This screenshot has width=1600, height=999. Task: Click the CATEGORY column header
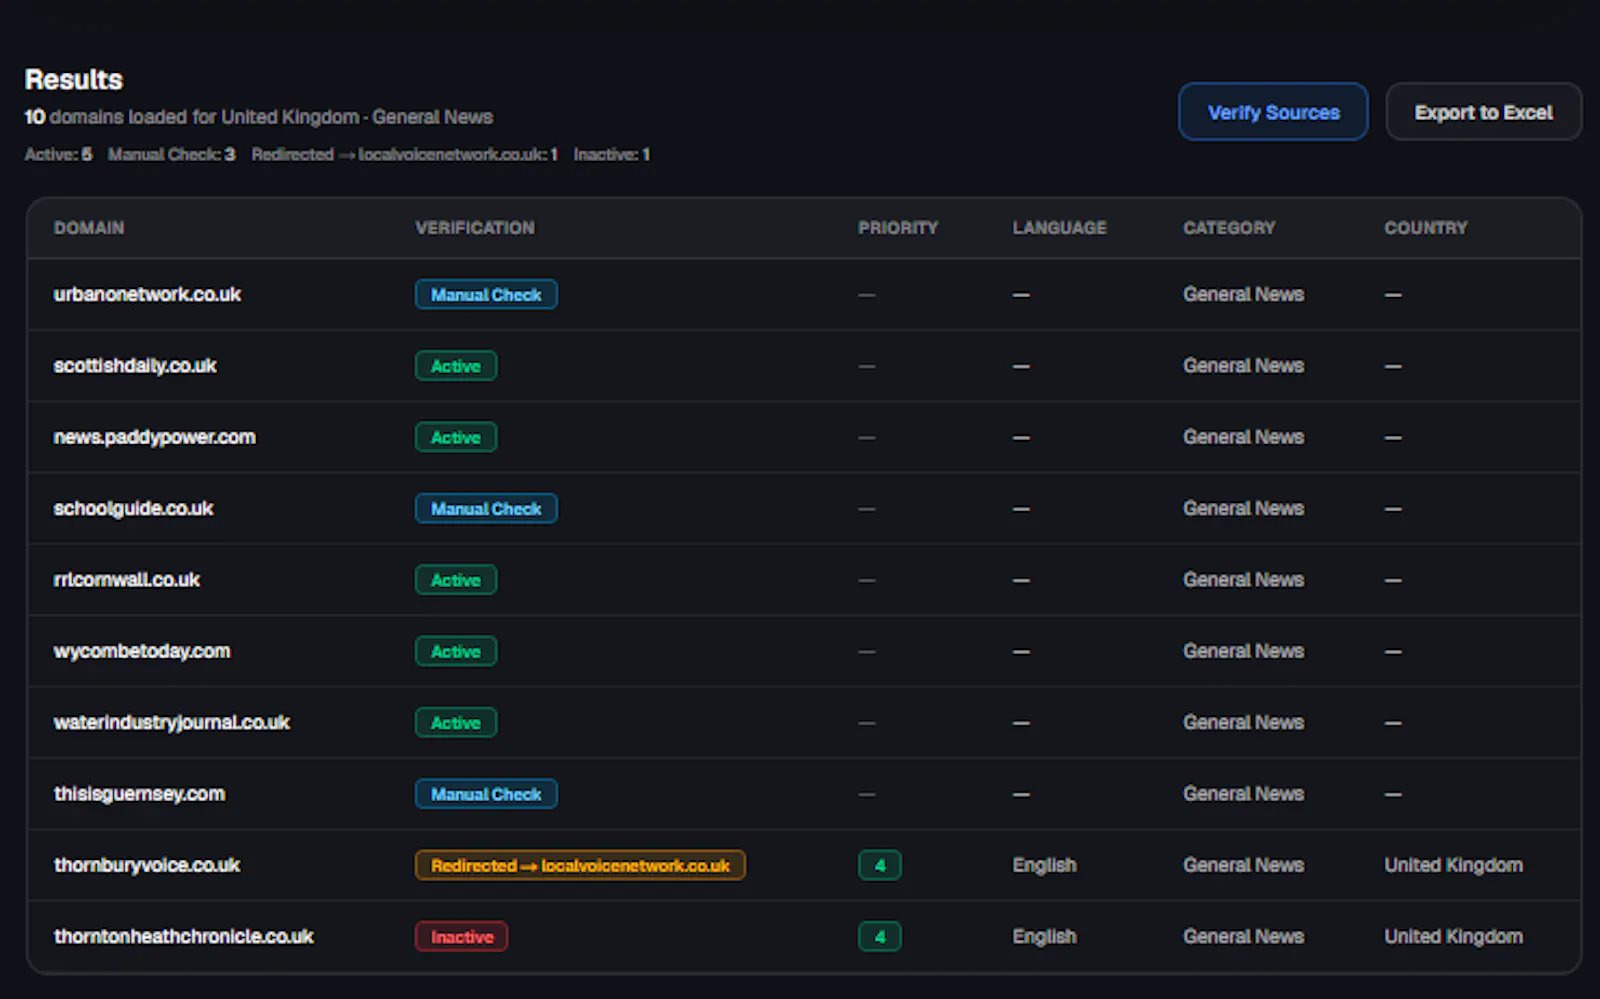(1229, 228)
